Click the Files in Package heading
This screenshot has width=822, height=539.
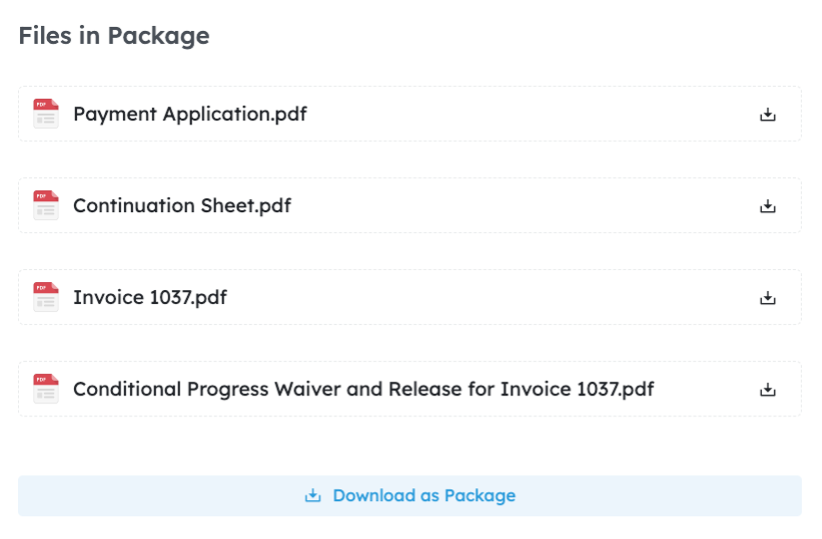click(x=114, y=36)
